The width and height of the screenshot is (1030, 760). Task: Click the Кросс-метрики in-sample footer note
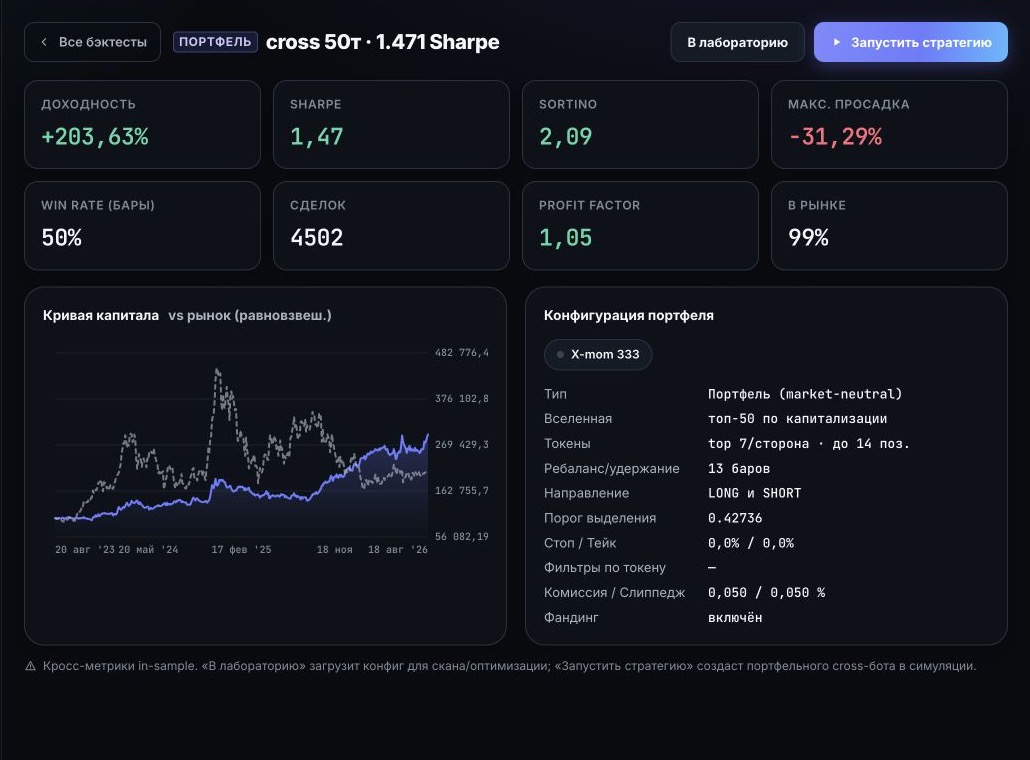click(x=510, y=666)
